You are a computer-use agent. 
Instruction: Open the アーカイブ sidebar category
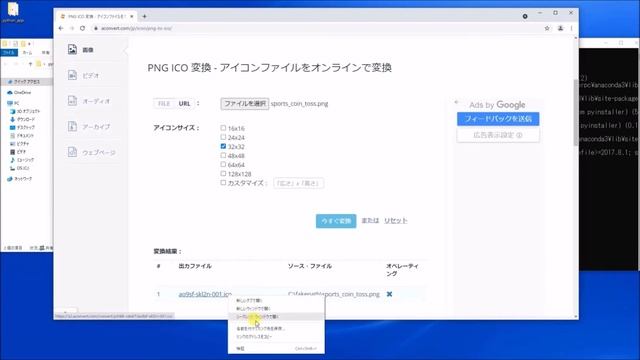pos(89,127)
